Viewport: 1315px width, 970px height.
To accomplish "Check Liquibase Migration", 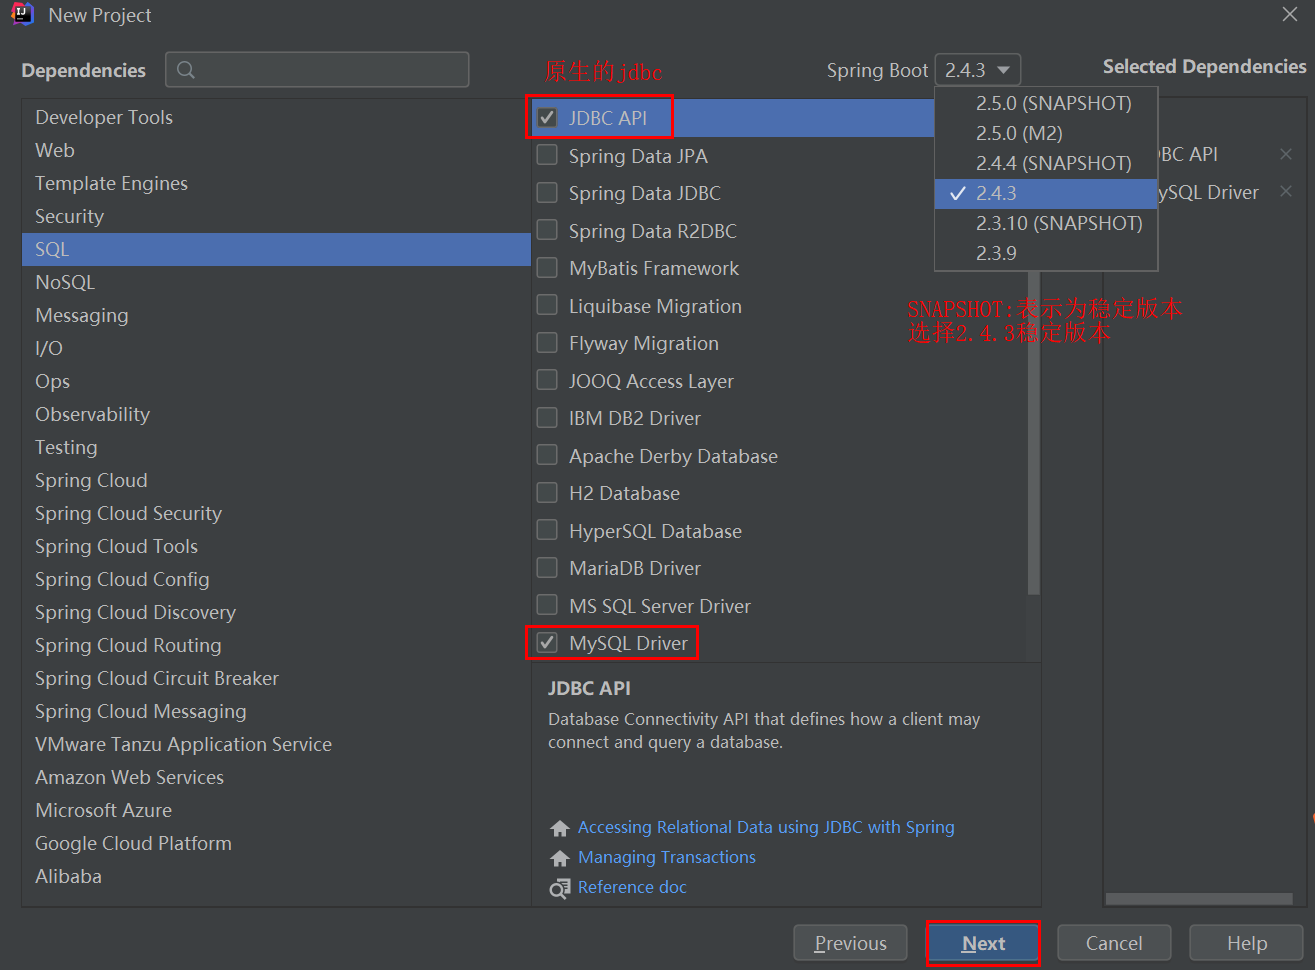I will [547, 305].
